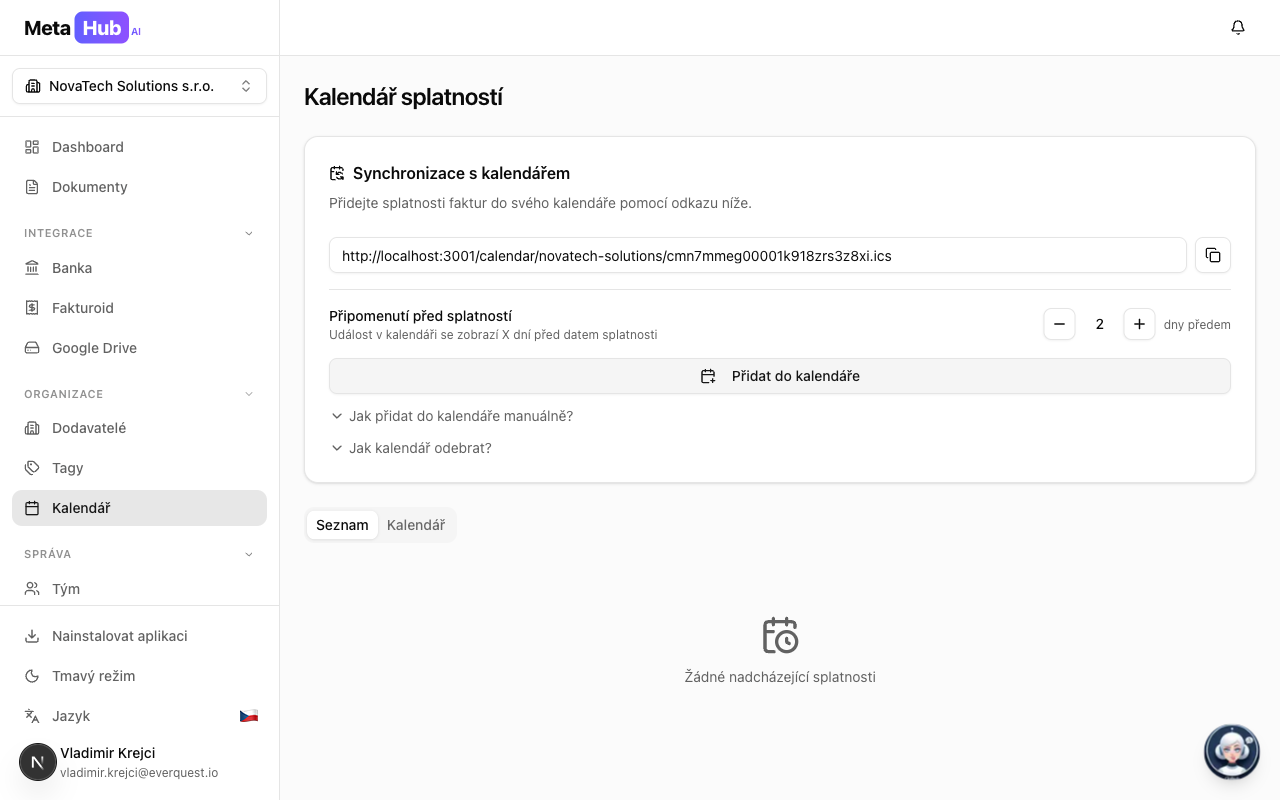
Task: Open Fakturoid integration page
Action: 83,308
